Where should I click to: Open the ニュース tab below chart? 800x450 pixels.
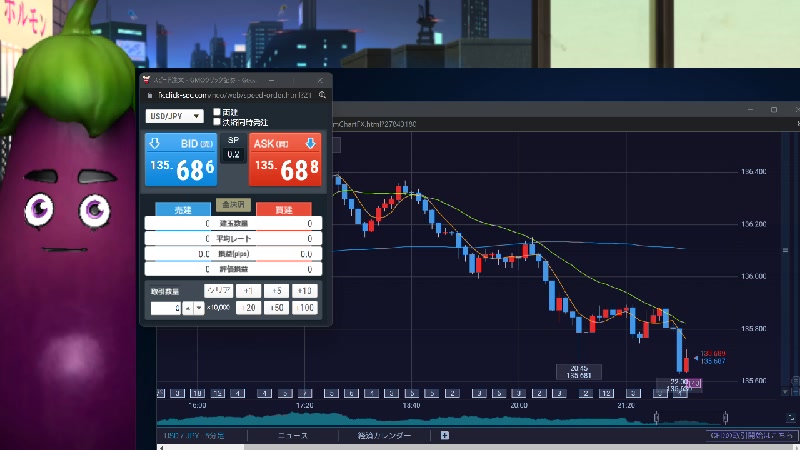click(x=292, y=436)
